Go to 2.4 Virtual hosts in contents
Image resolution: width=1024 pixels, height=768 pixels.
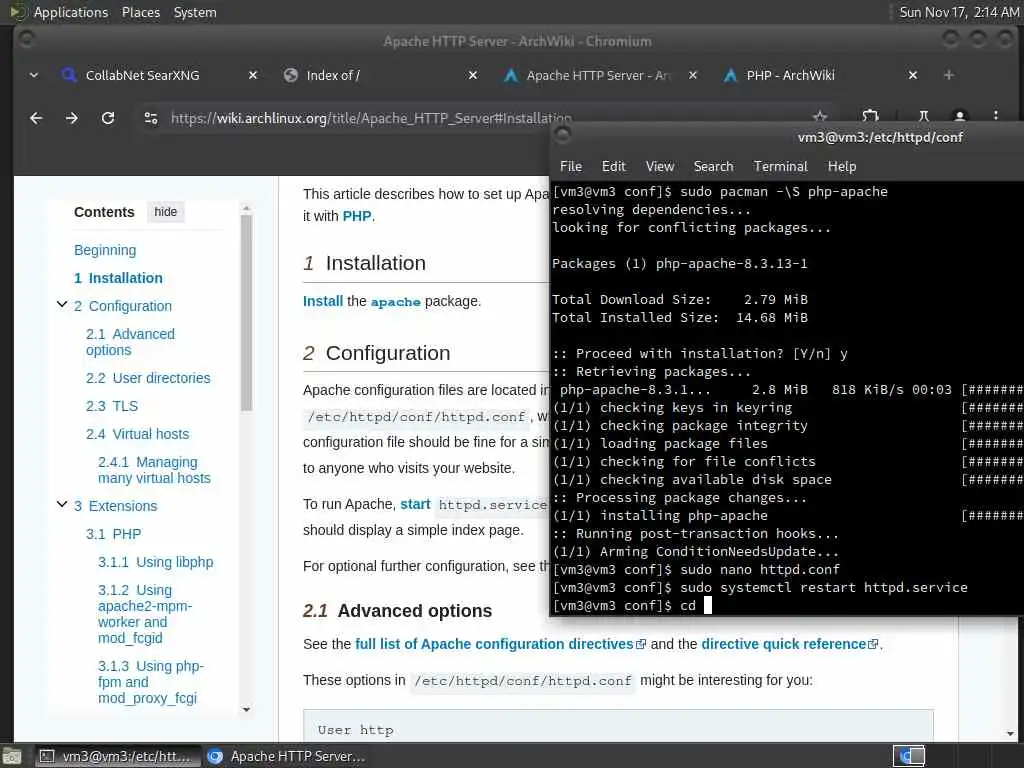tap(137, 434)
